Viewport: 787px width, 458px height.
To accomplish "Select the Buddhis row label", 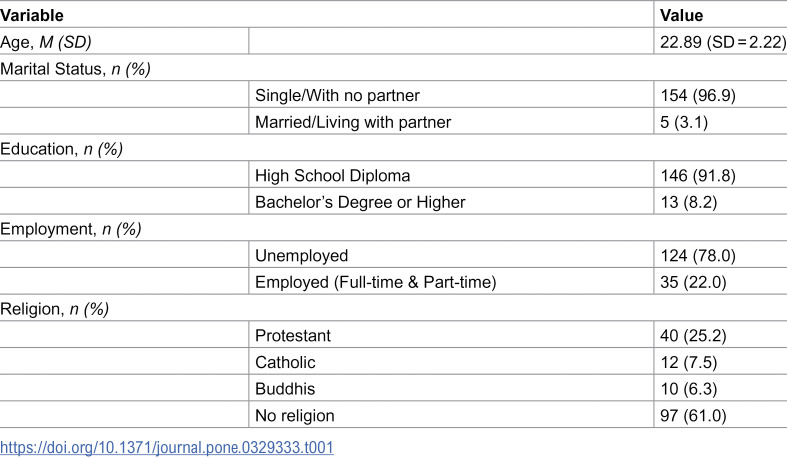I will click(x=285, y=389).
